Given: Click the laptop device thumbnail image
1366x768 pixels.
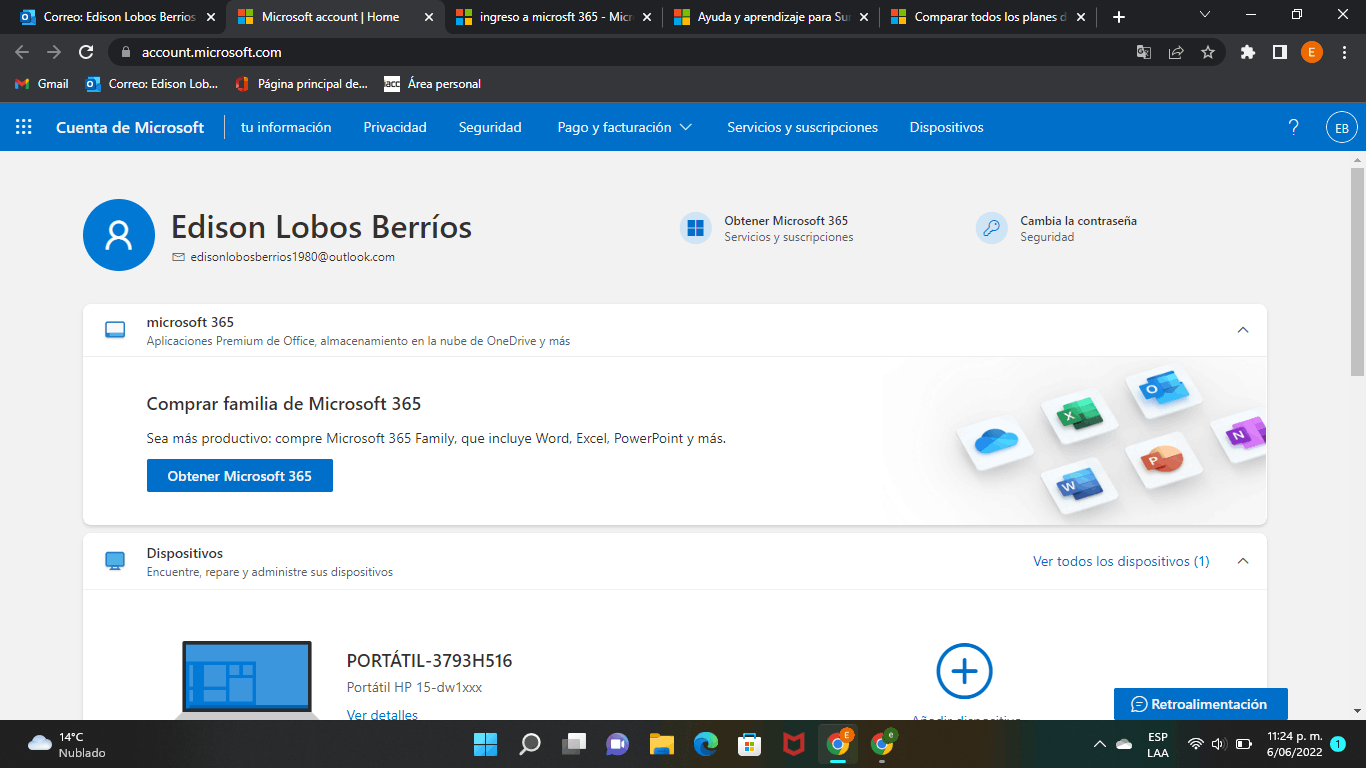Looking at the screenshot, I should (247, 680).
